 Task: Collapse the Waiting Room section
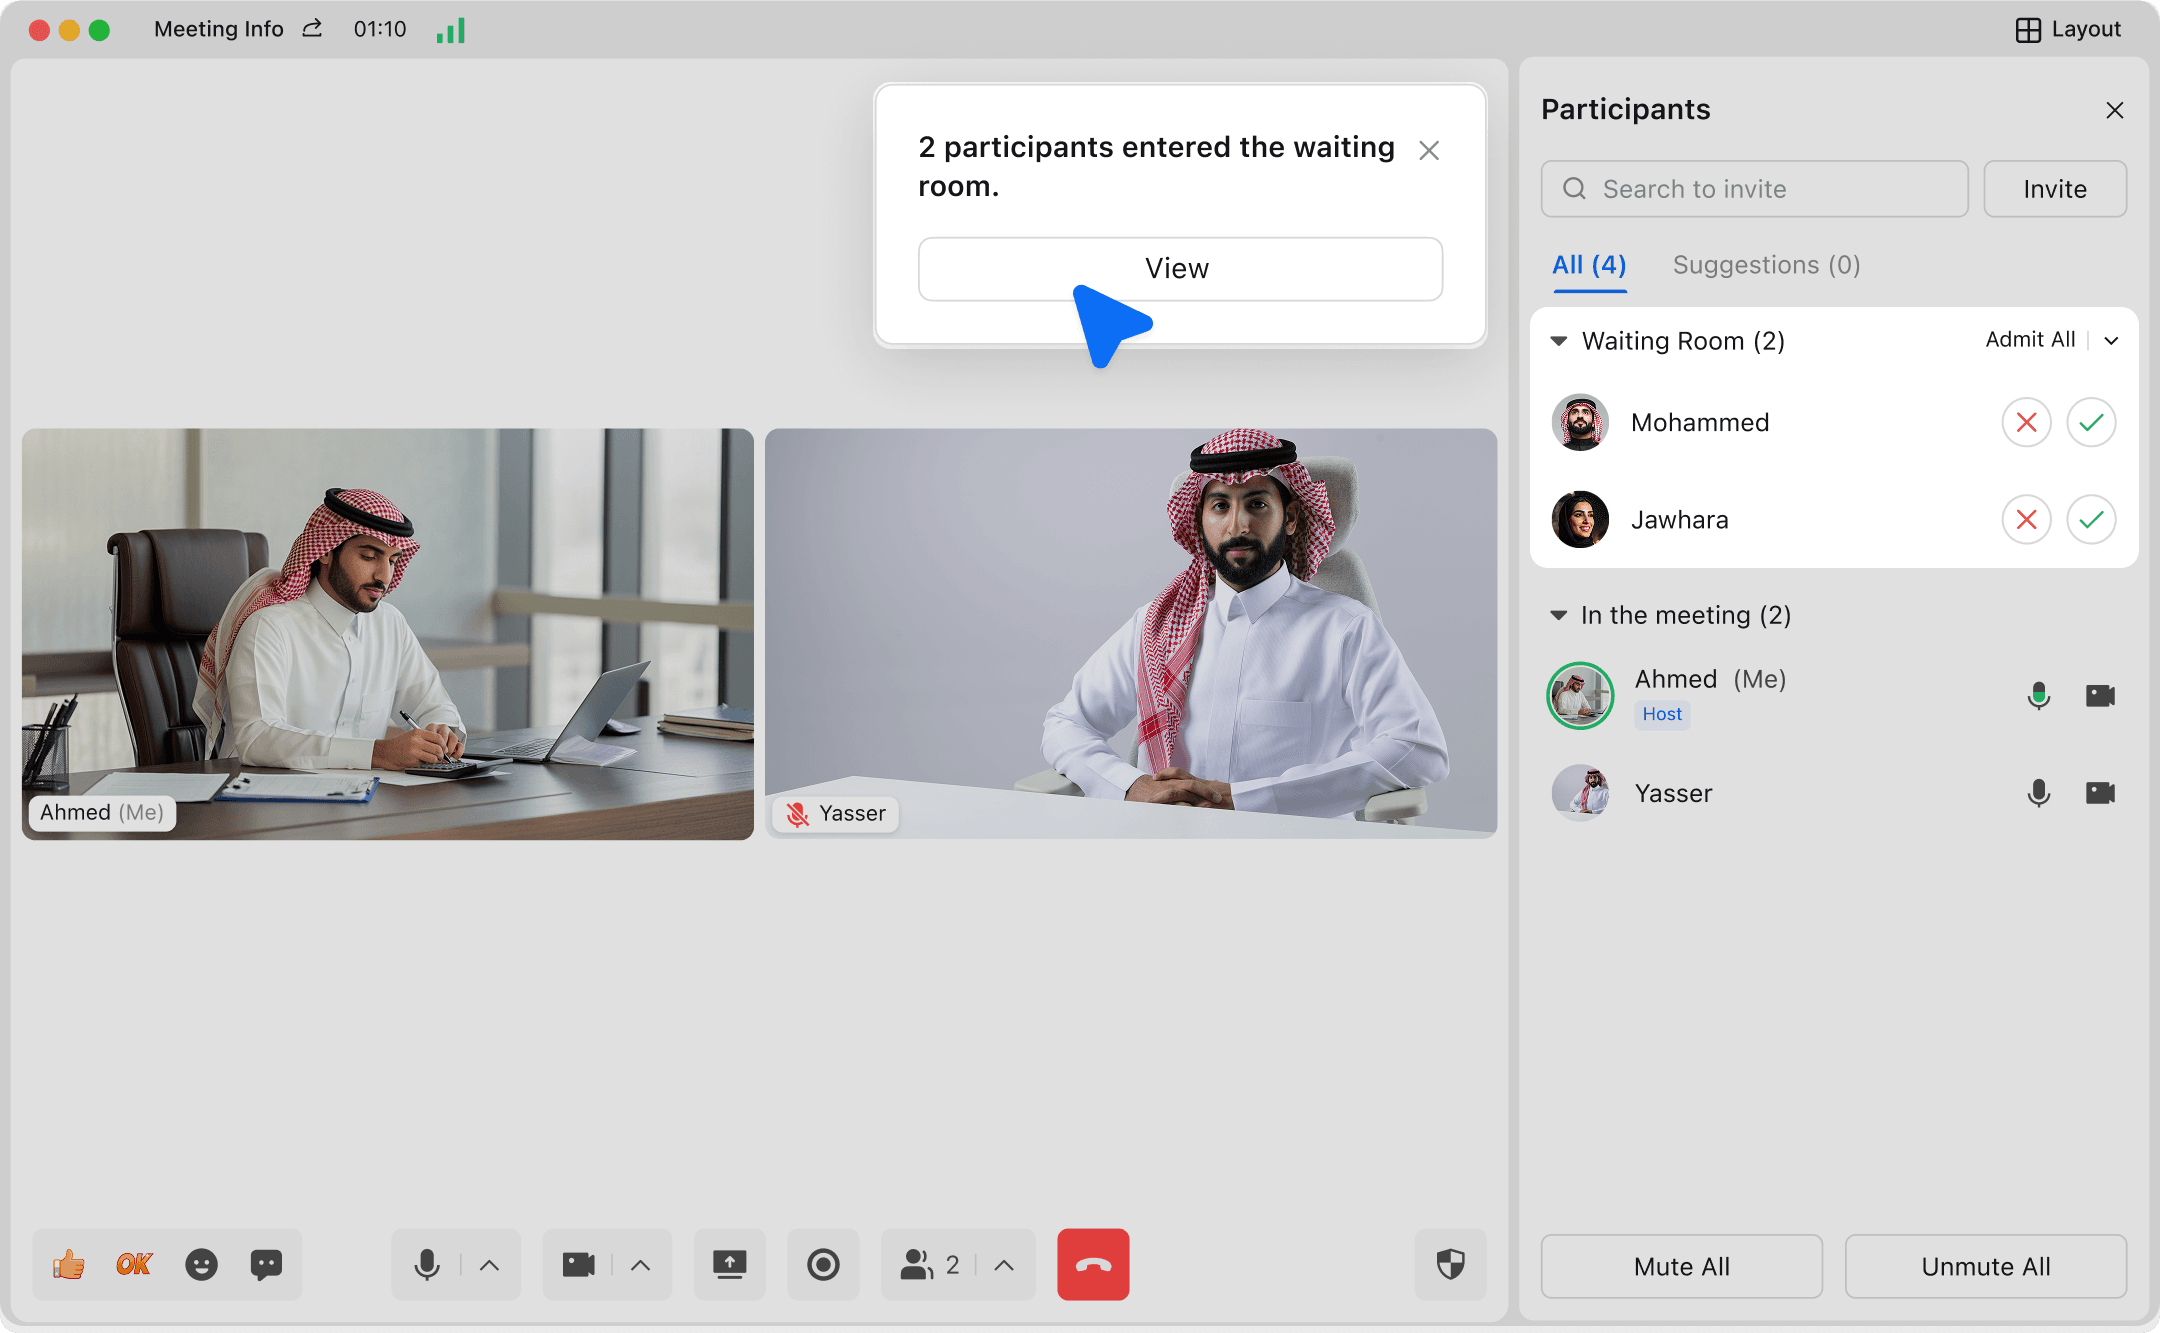pyautogui.click(x=1558, y=341)
